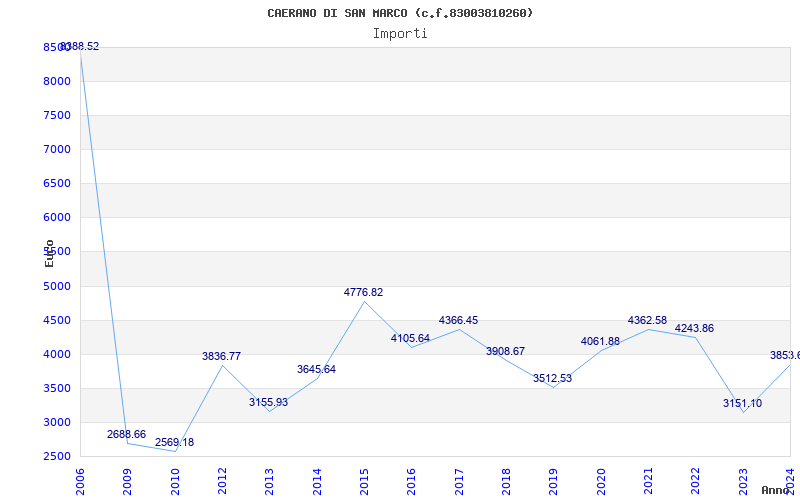The width and height of the screenshot is (800, 500).
Task: Click x-axis year 2023
Action: (743, 481)
